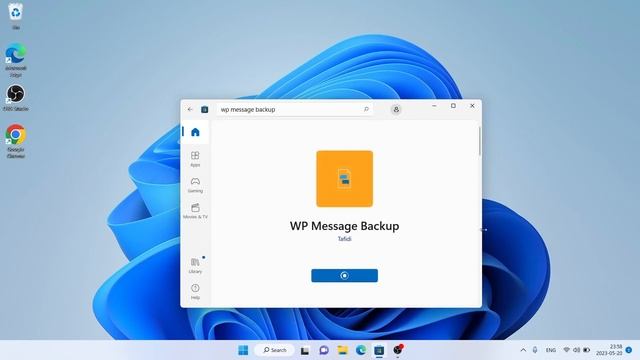Minimize the Microsoft Store window

click(434, 106)
